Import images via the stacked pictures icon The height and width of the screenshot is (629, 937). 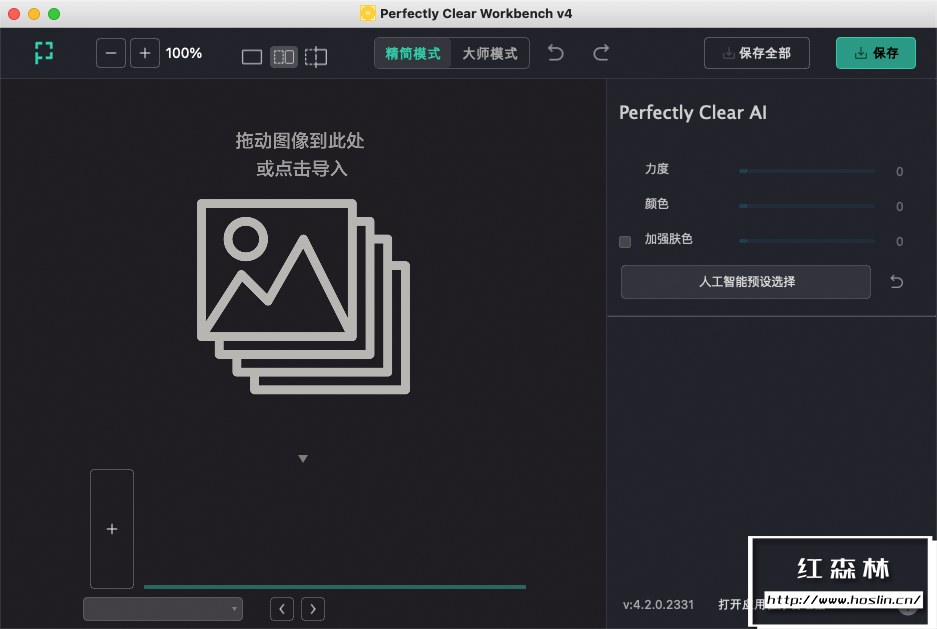(304, 296)
